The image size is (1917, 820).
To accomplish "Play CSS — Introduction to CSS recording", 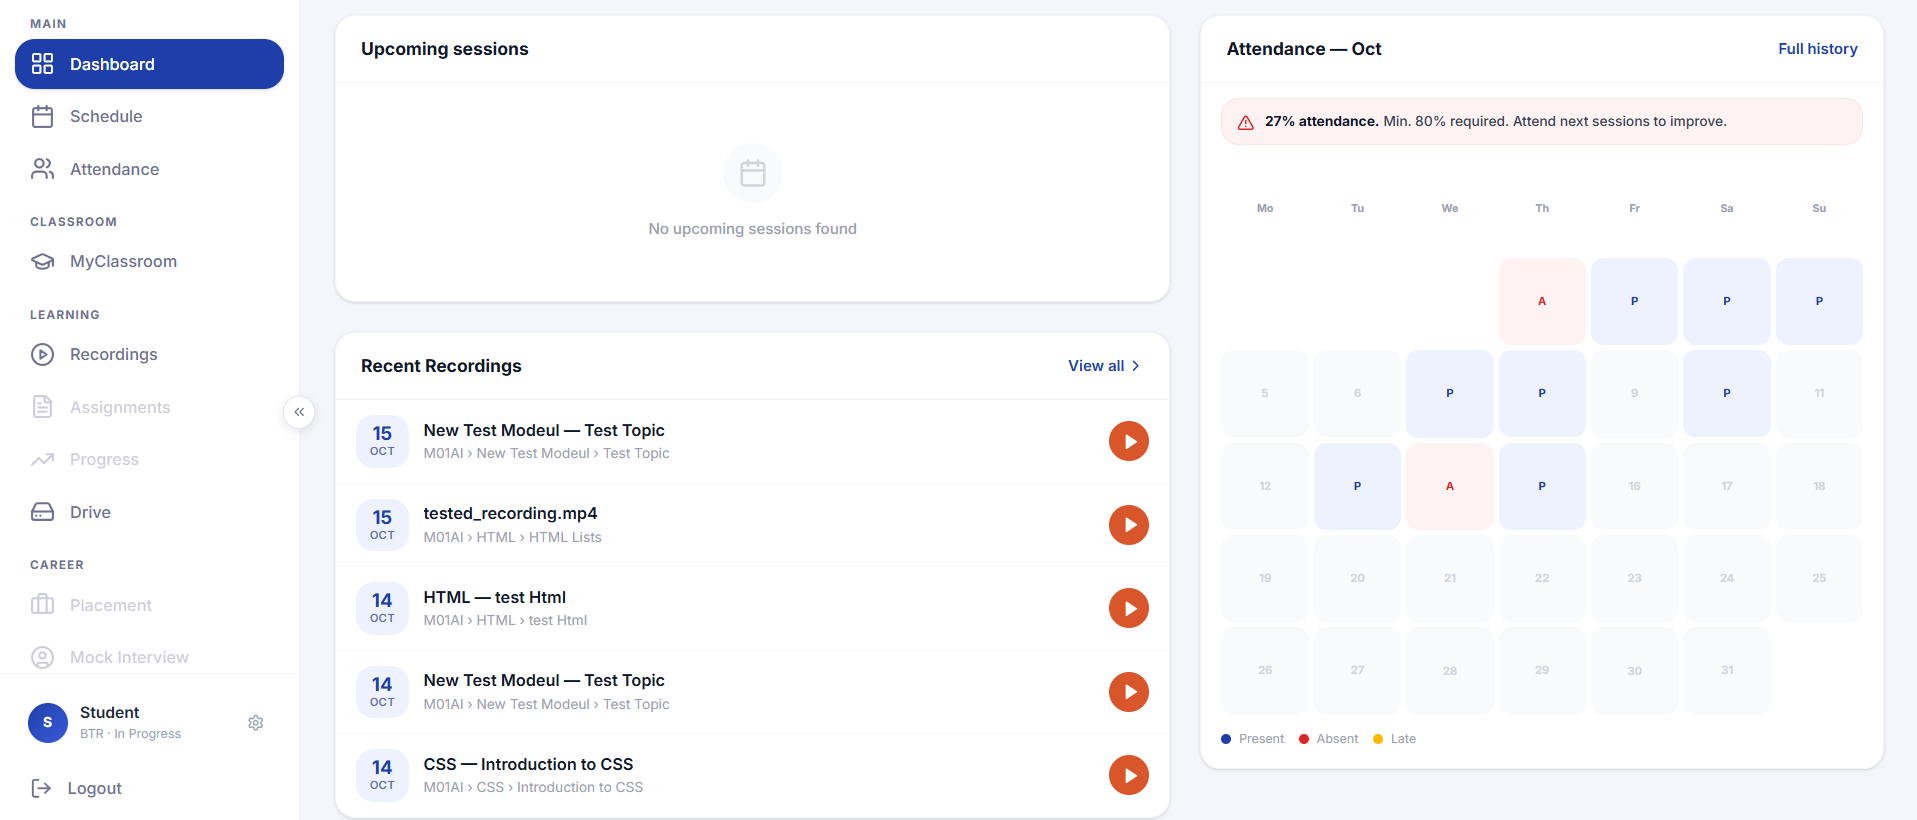I will (1129, 775).
